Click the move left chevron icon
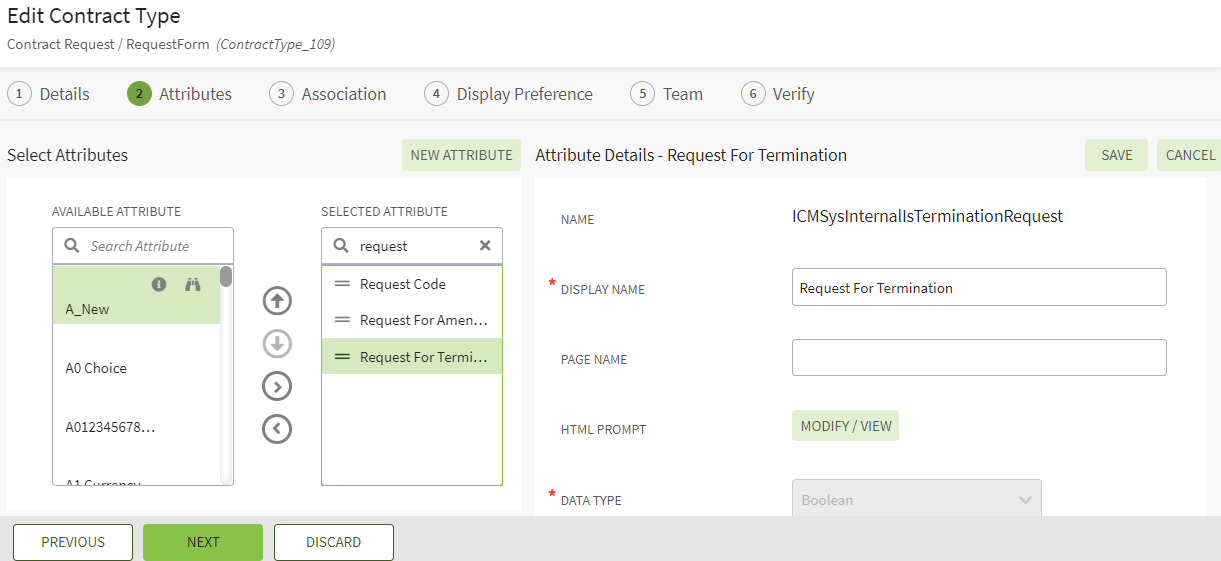 pyautogui.click(x=277, y=429)
